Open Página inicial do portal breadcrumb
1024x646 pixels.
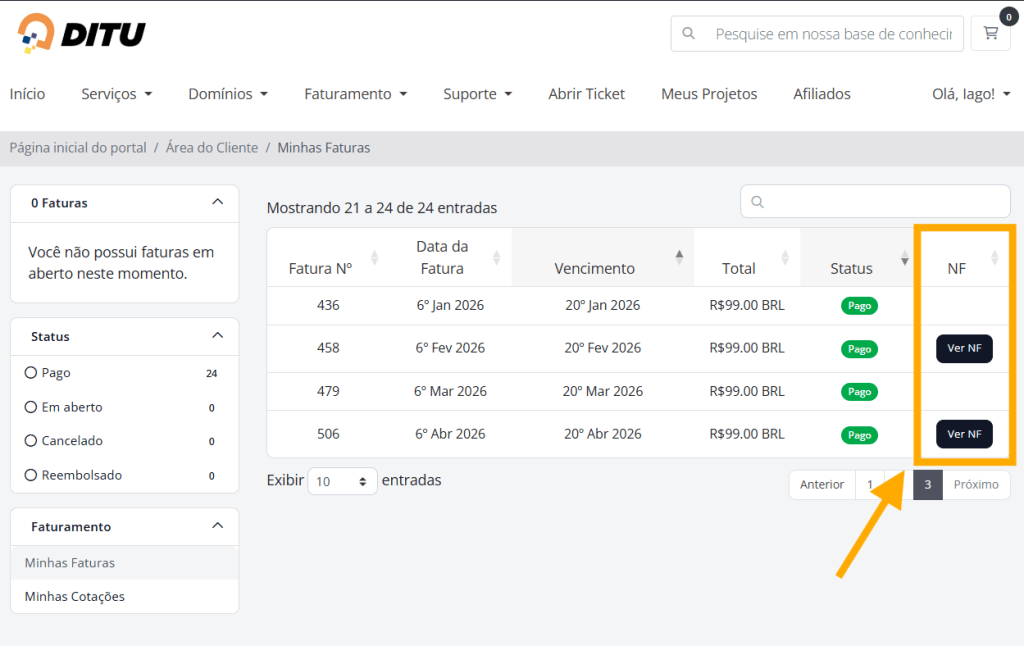[x=78, y=148]
